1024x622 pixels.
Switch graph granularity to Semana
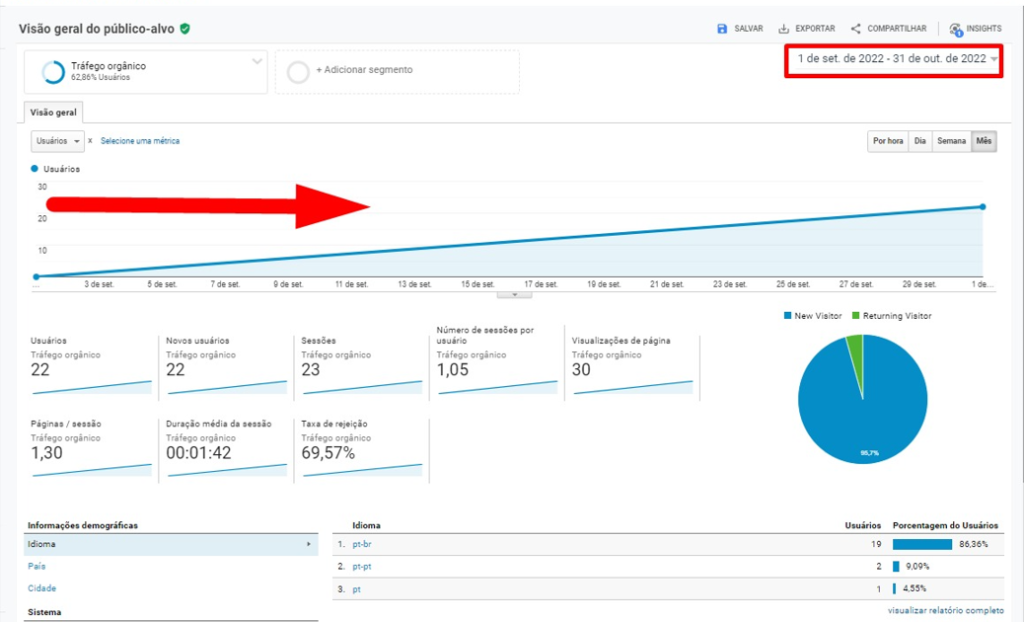pyautogui.click(x=951, y=141)
